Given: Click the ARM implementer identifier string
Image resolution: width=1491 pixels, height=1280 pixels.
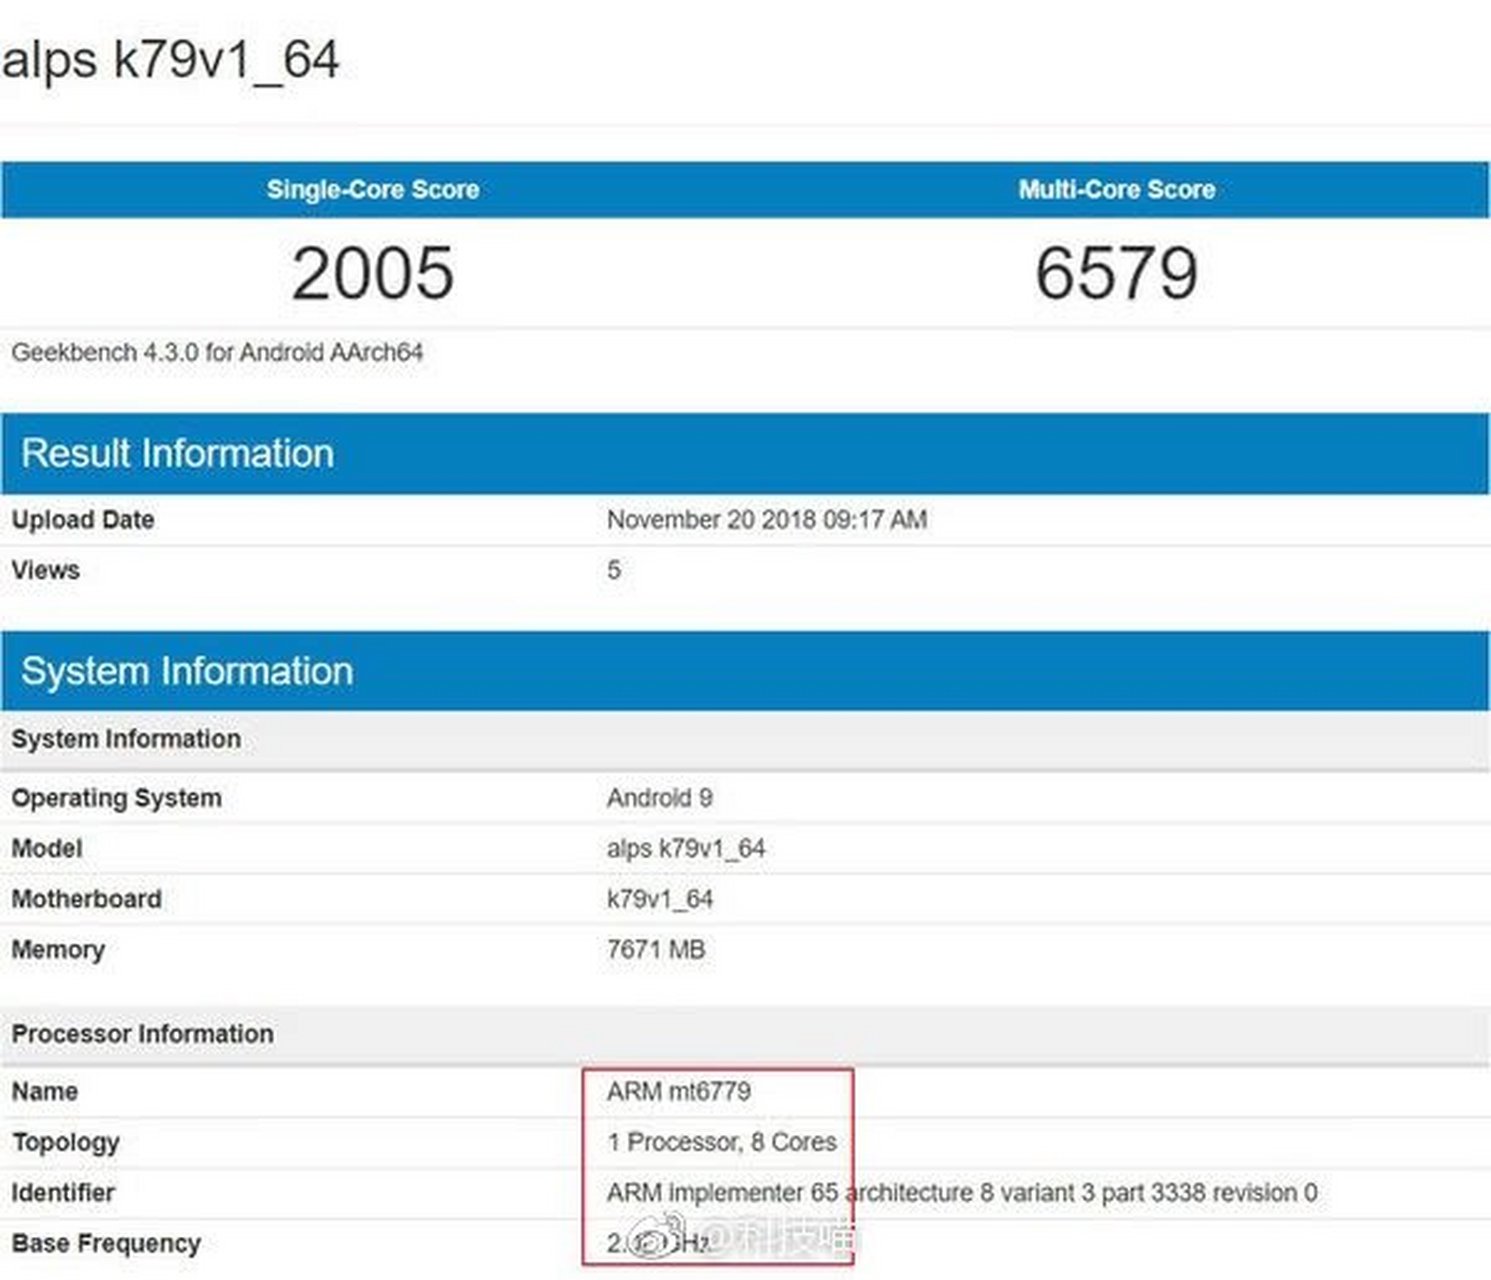Looking at the screenshot, I should pos(961,1193).
